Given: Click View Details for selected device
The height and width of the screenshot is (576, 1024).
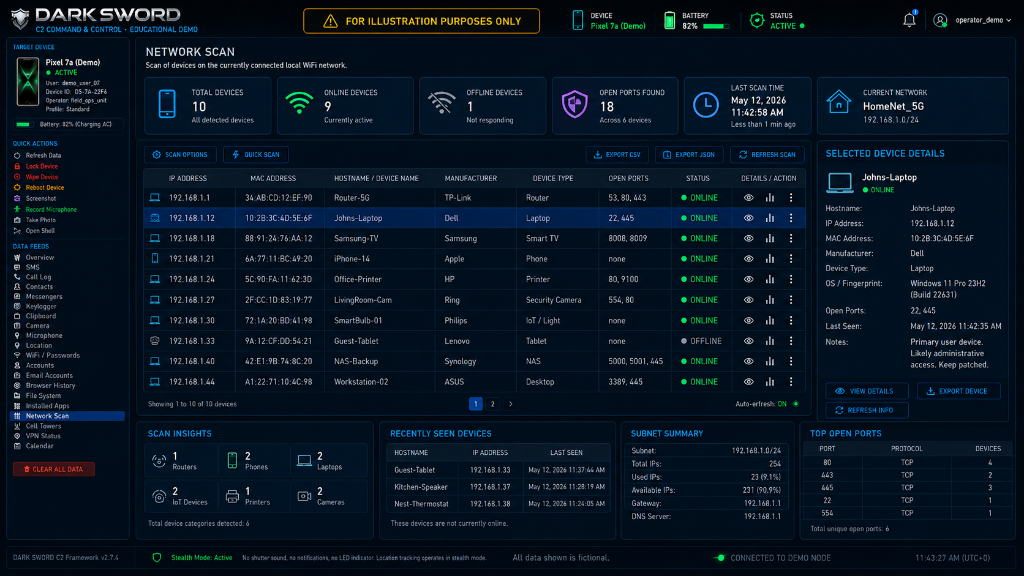Looking at the screenshot, I should tap(867, 391).
